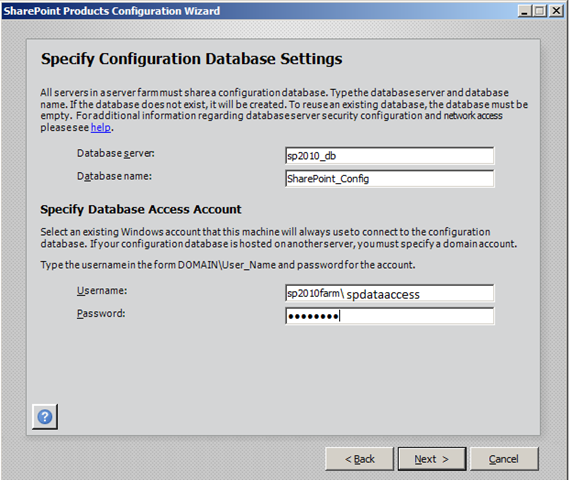Focus the Database name input field
The height and width of the screenshot is (480, 572).
point(390,179)
